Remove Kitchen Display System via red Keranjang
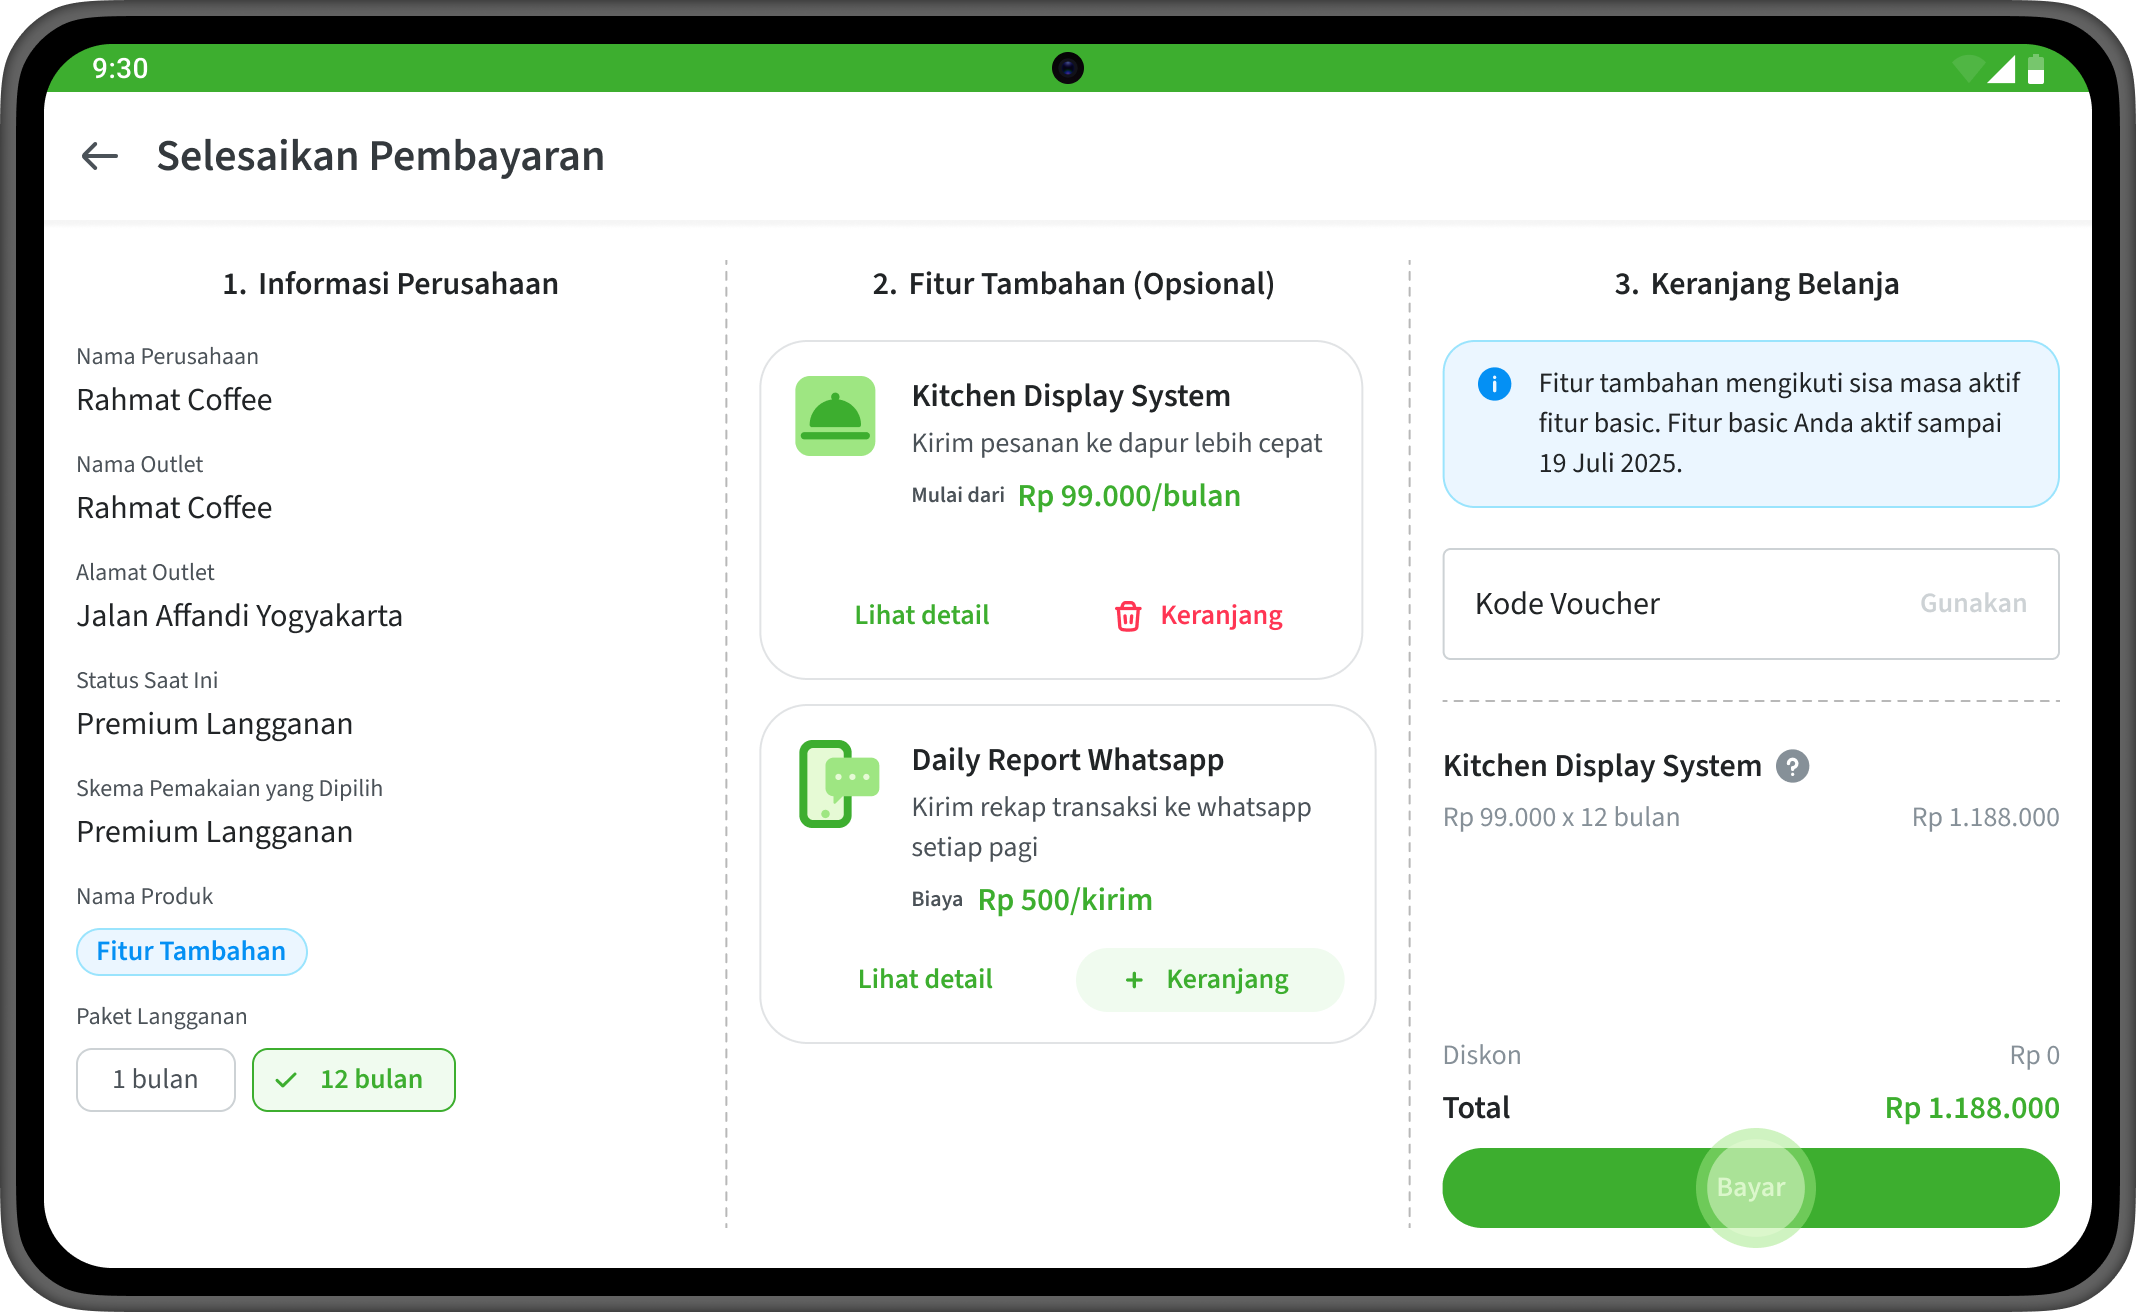 point(1221,616)
